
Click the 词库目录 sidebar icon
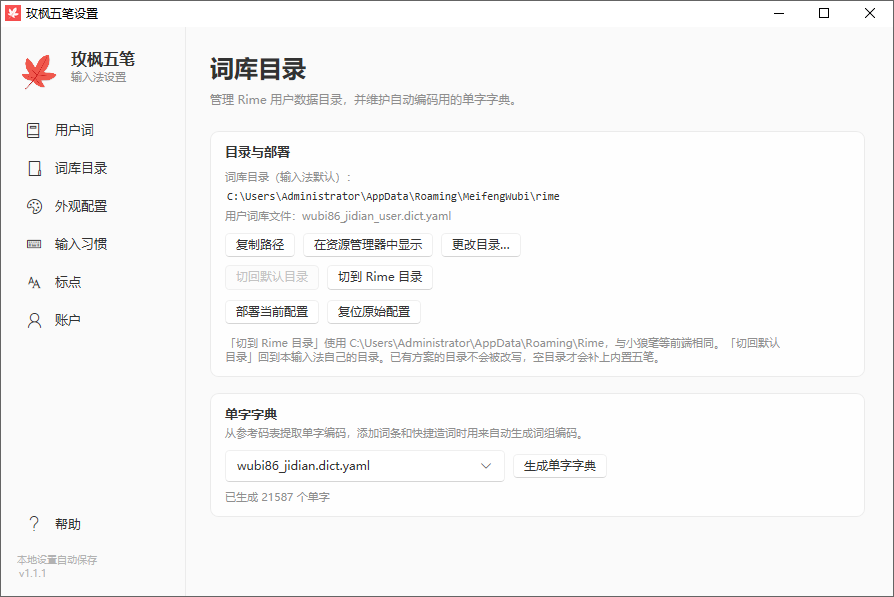tap(35, 168)
